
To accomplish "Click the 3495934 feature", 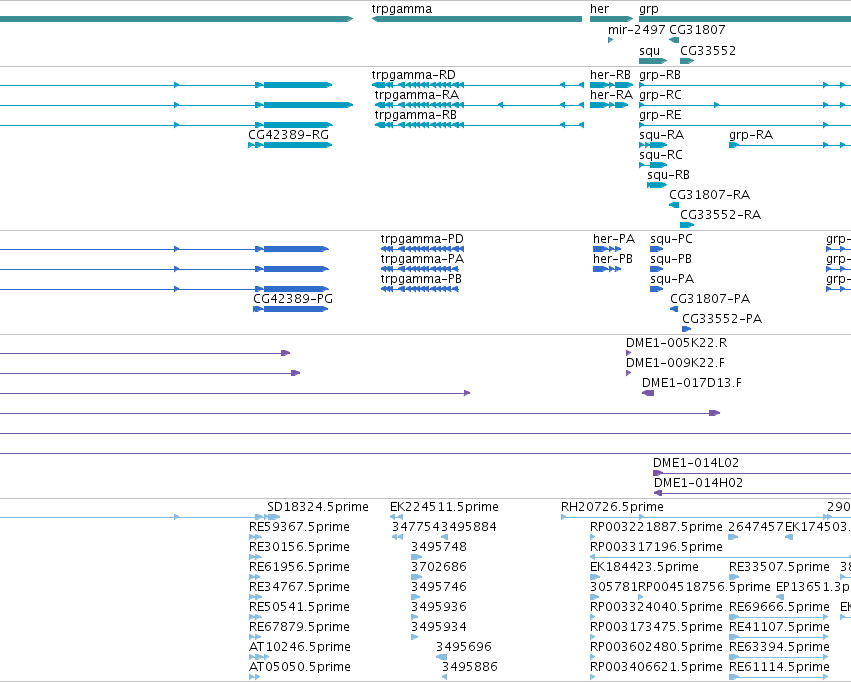I will [x=415, y=638].
